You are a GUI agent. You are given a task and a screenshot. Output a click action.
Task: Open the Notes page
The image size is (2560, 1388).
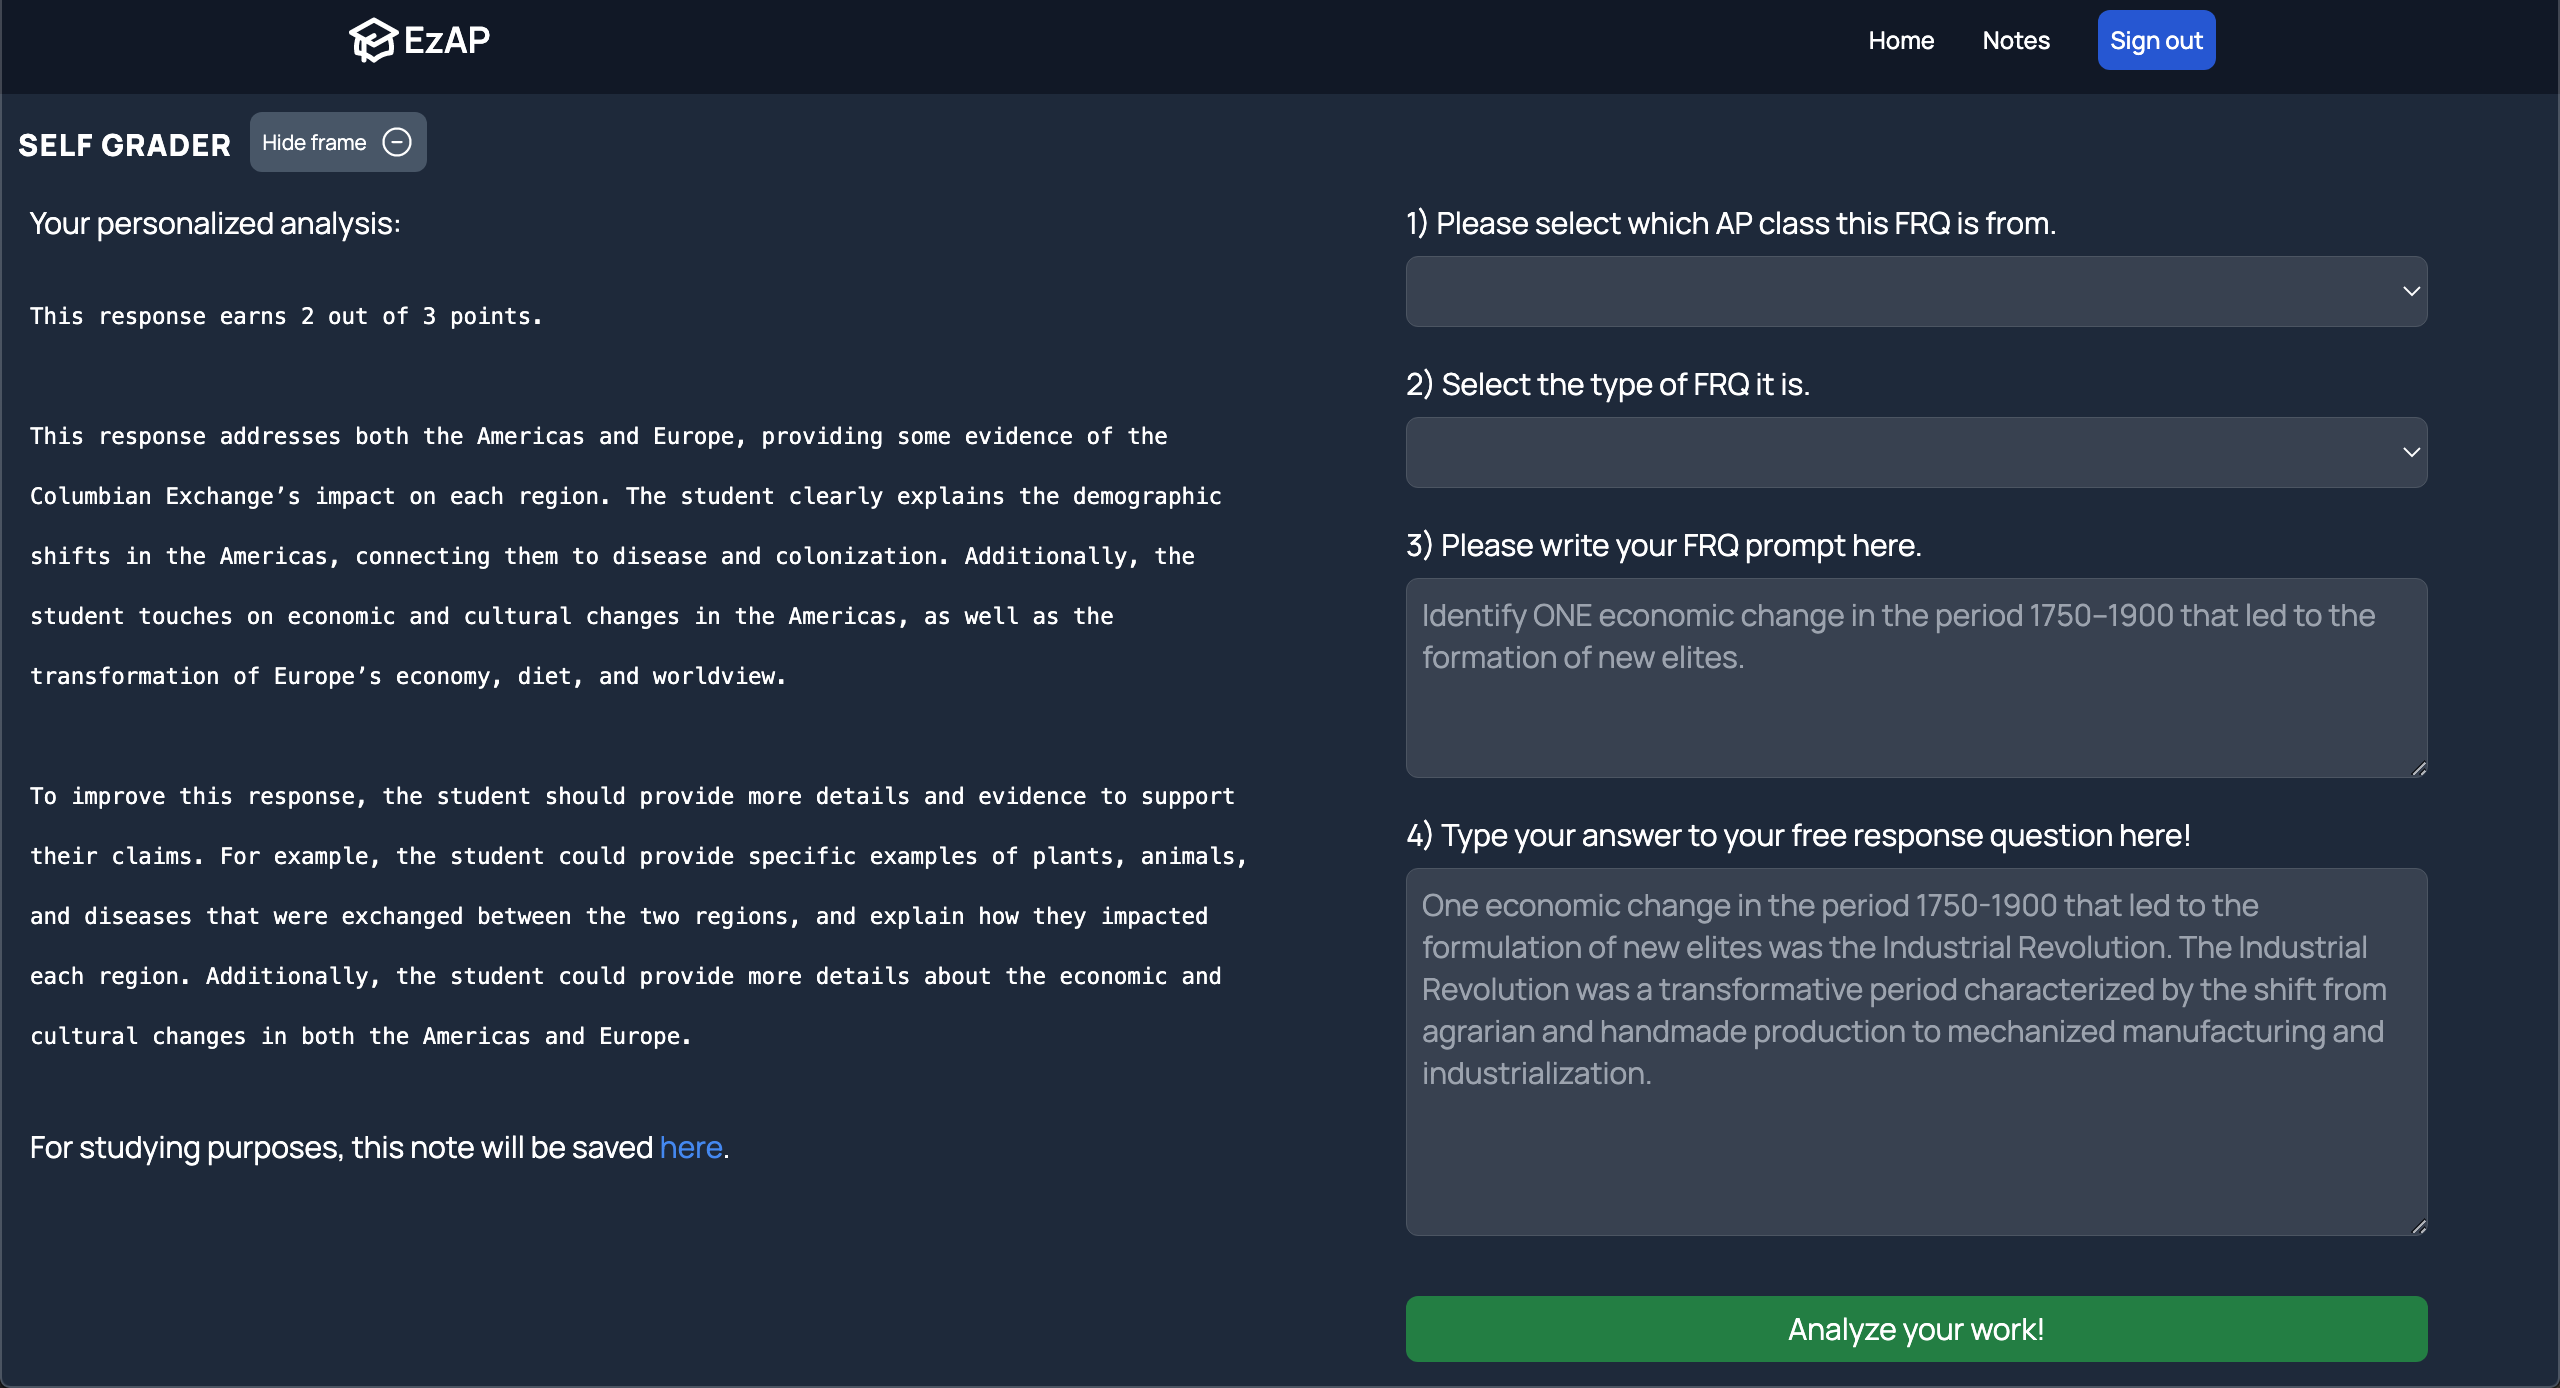click(2015, 41)
